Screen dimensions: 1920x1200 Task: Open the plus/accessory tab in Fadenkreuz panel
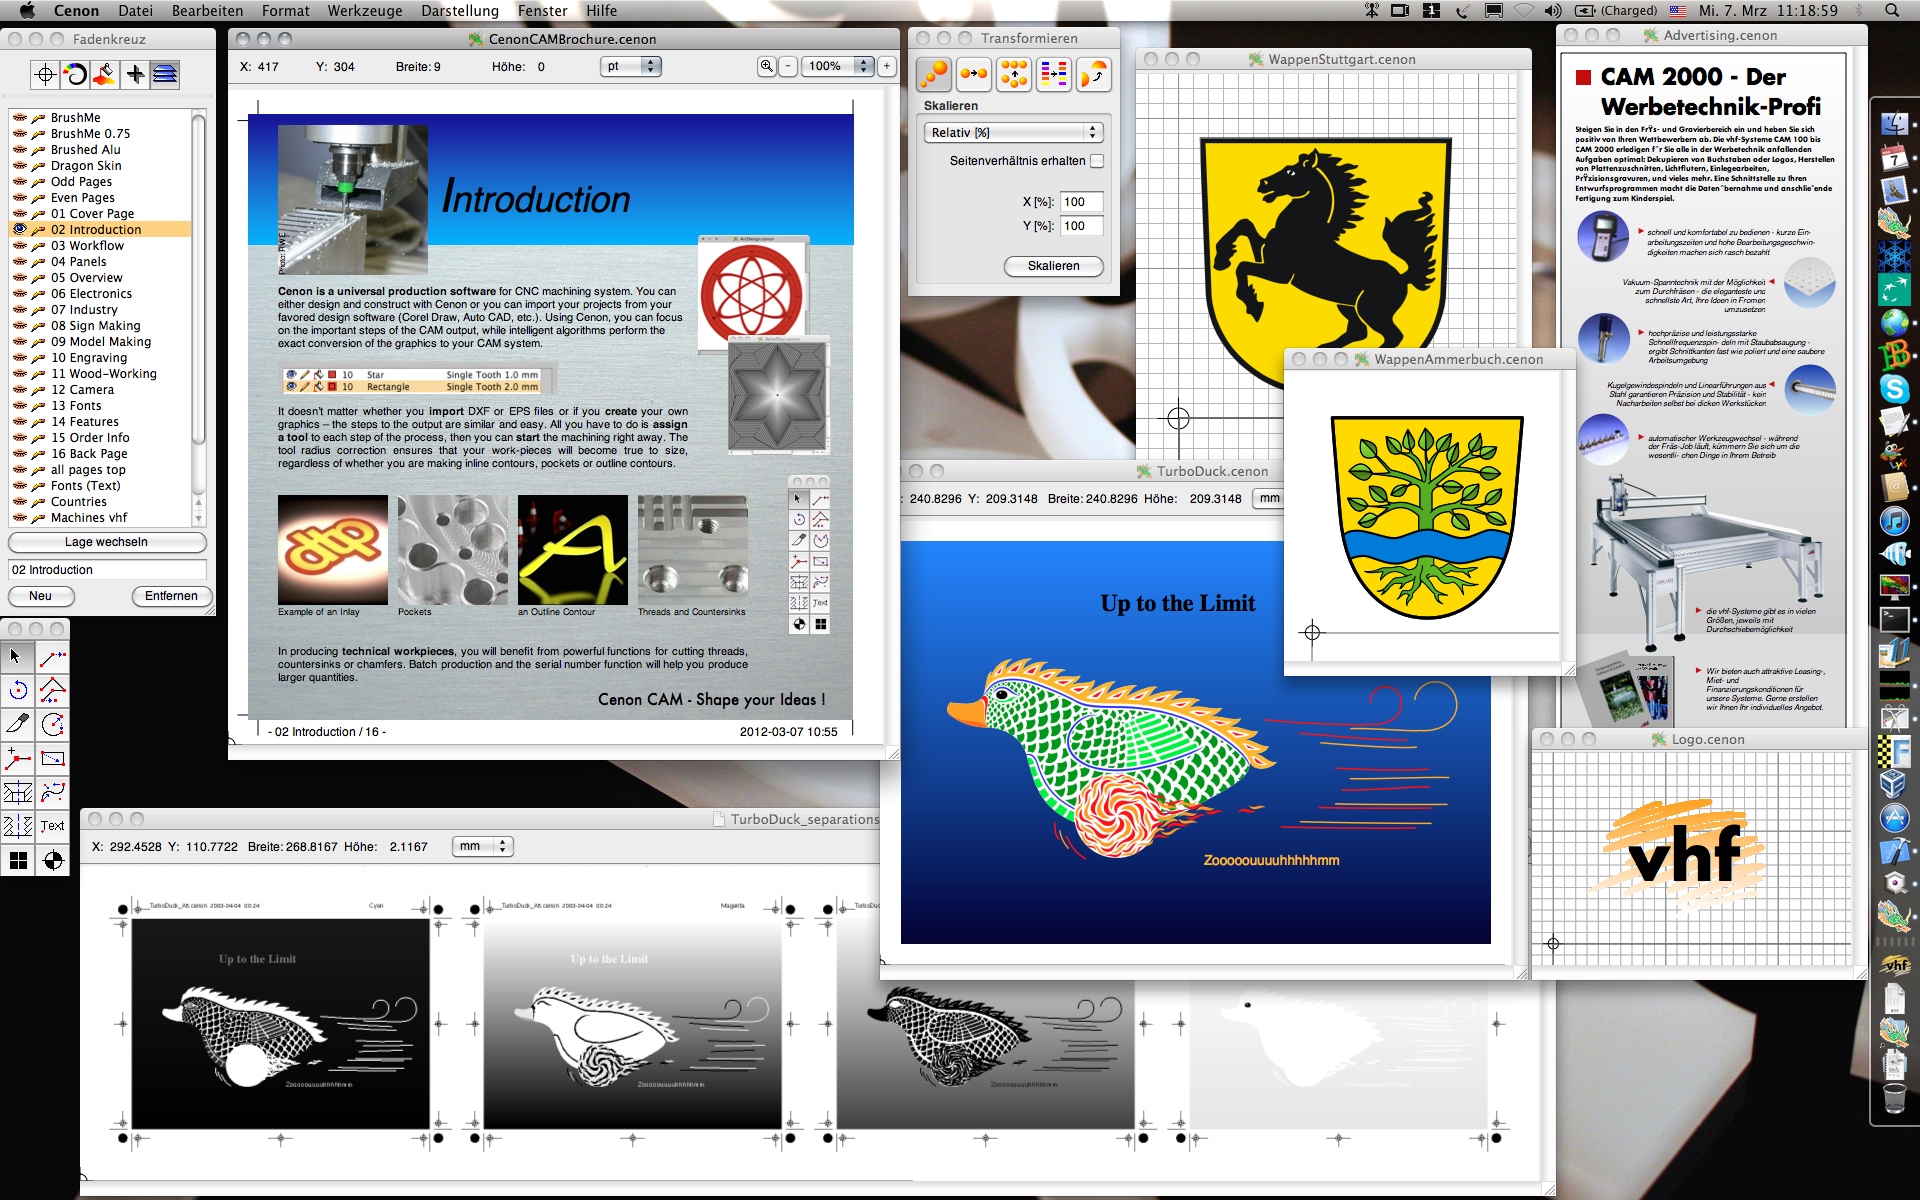click(x=135, y=74)
